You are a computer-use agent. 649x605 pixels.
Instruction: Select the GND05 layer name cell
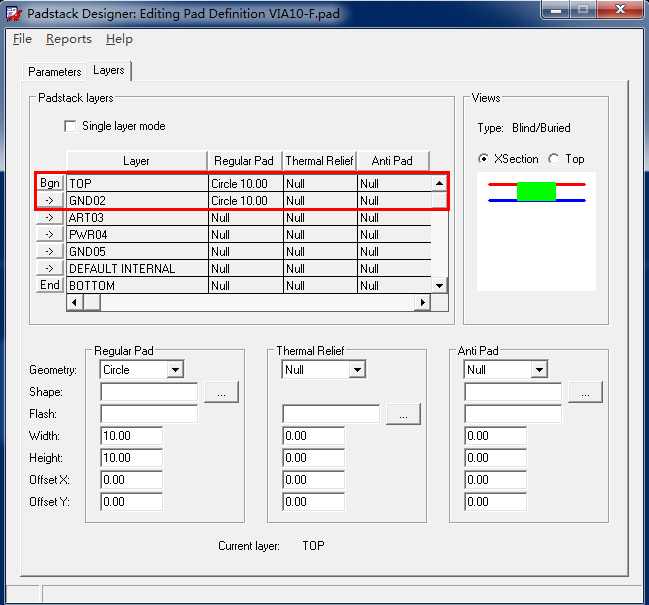coord(137,252)
